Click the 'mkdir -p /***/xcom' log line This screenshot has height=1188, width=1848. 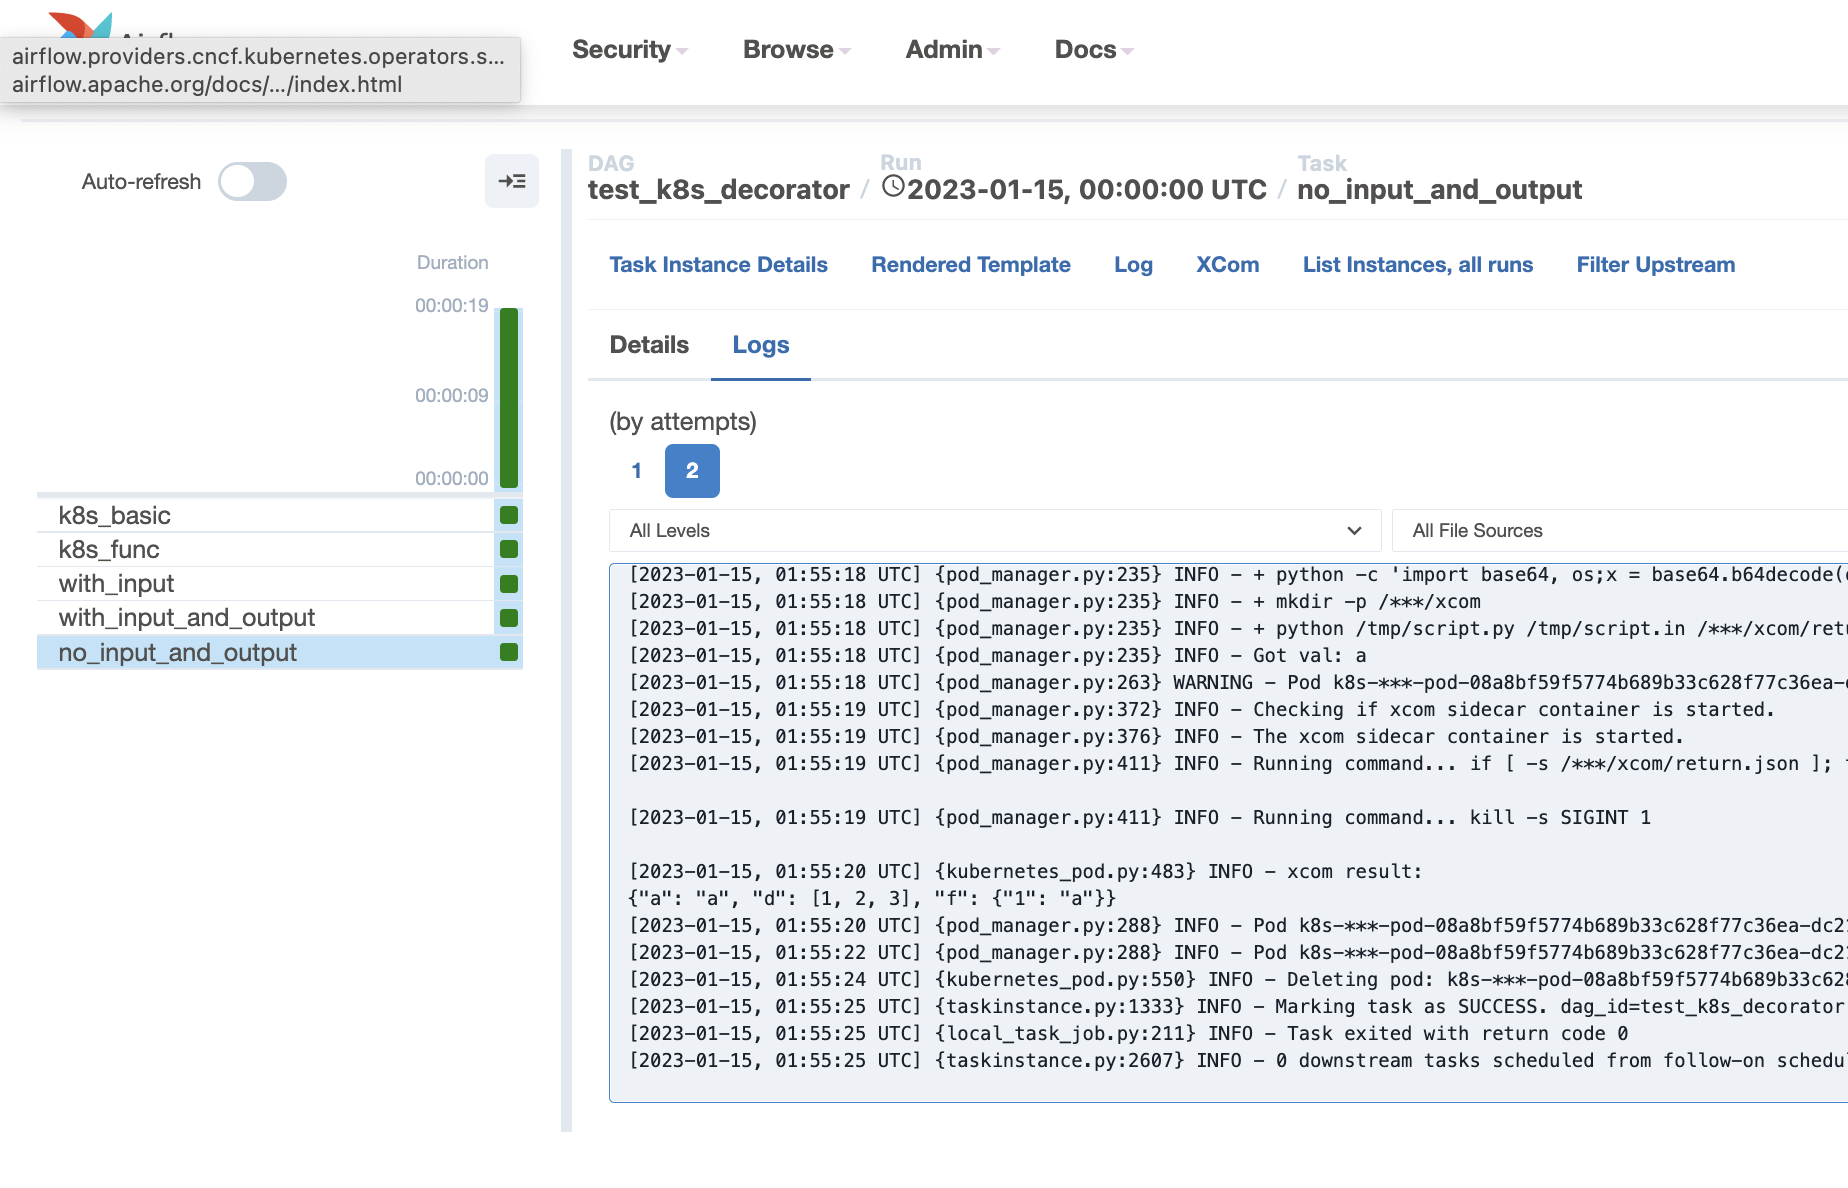tap(1054, 601)
